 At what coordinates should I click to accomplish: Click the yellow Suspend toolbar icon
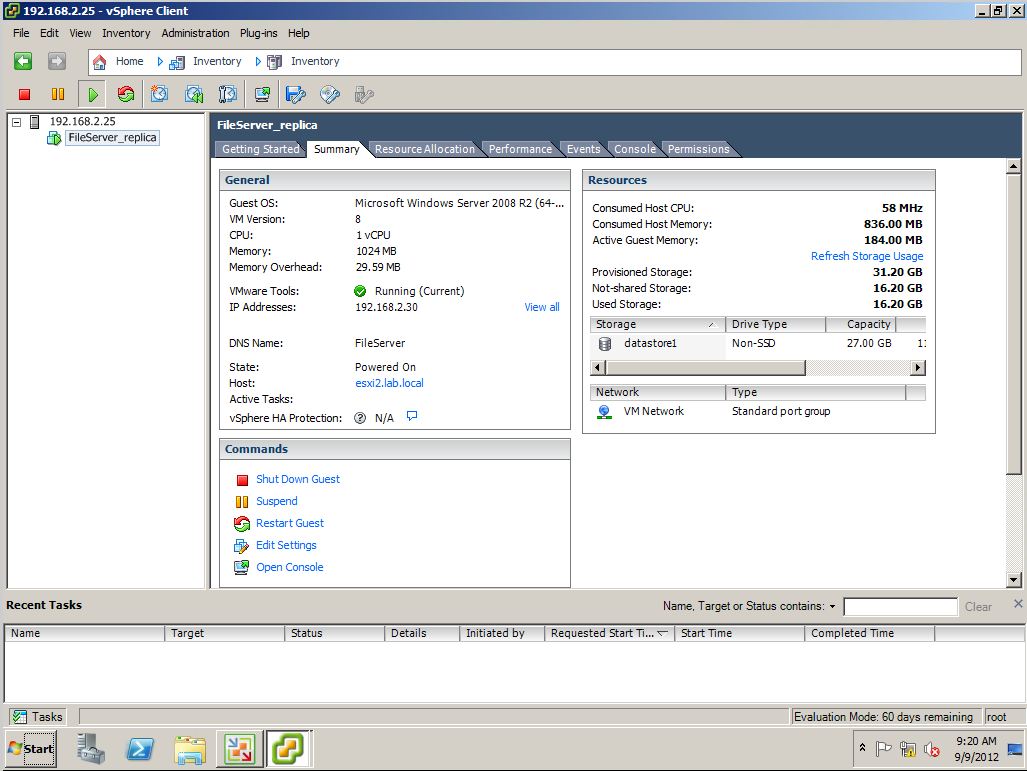click(58, 94)
